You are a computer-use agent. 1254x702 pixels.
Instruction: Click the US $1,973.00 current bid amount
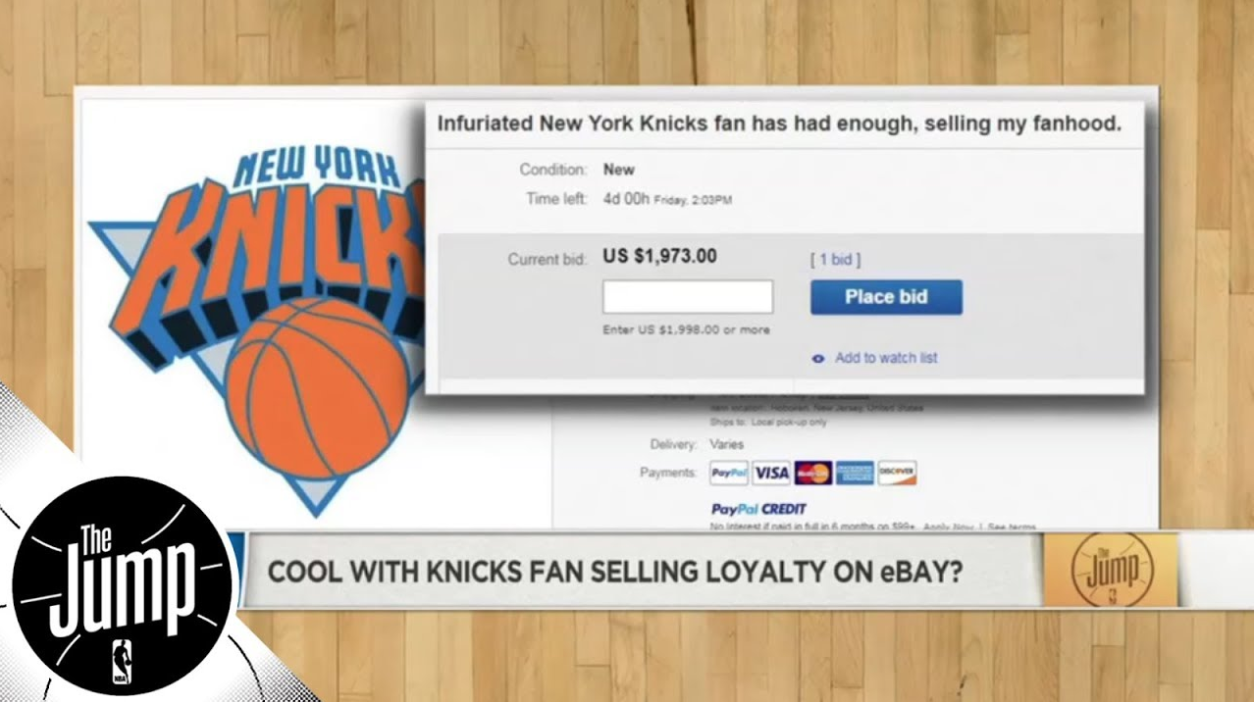coord(660,256)
